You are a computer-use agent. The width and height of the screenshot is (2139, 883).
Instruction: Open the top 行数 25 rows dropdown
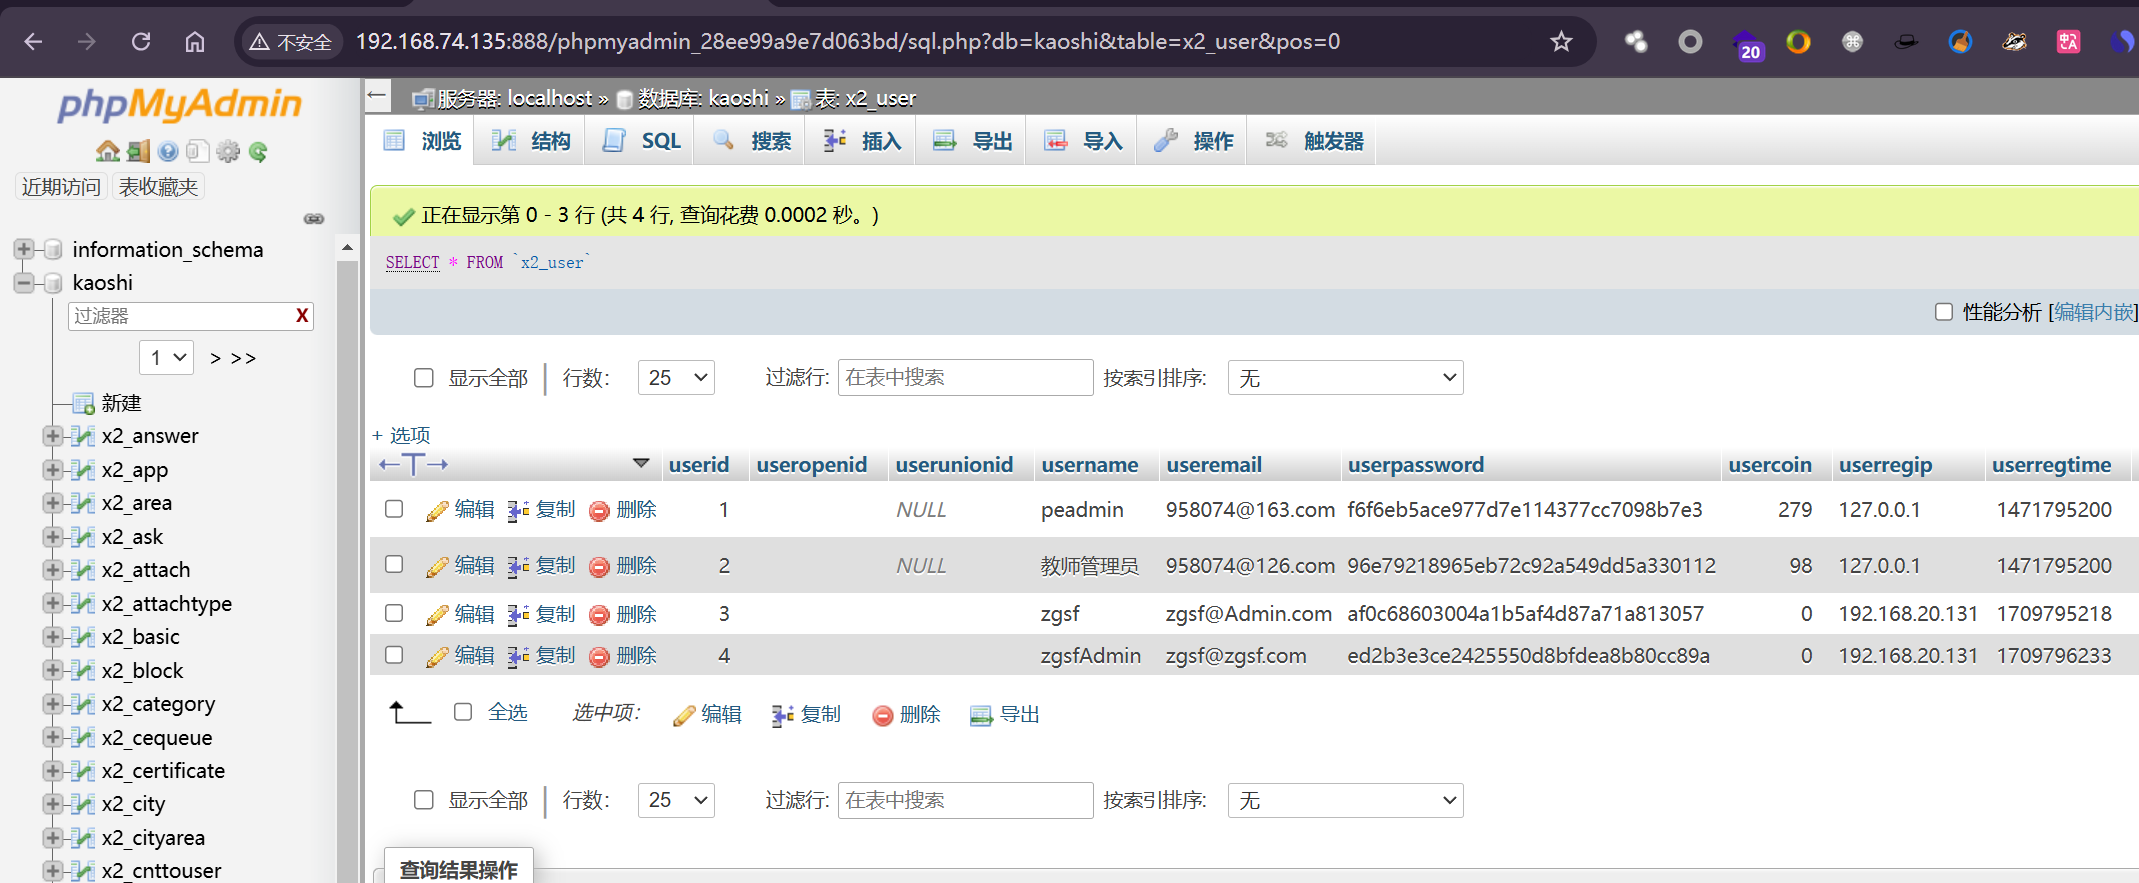(676, 378)
